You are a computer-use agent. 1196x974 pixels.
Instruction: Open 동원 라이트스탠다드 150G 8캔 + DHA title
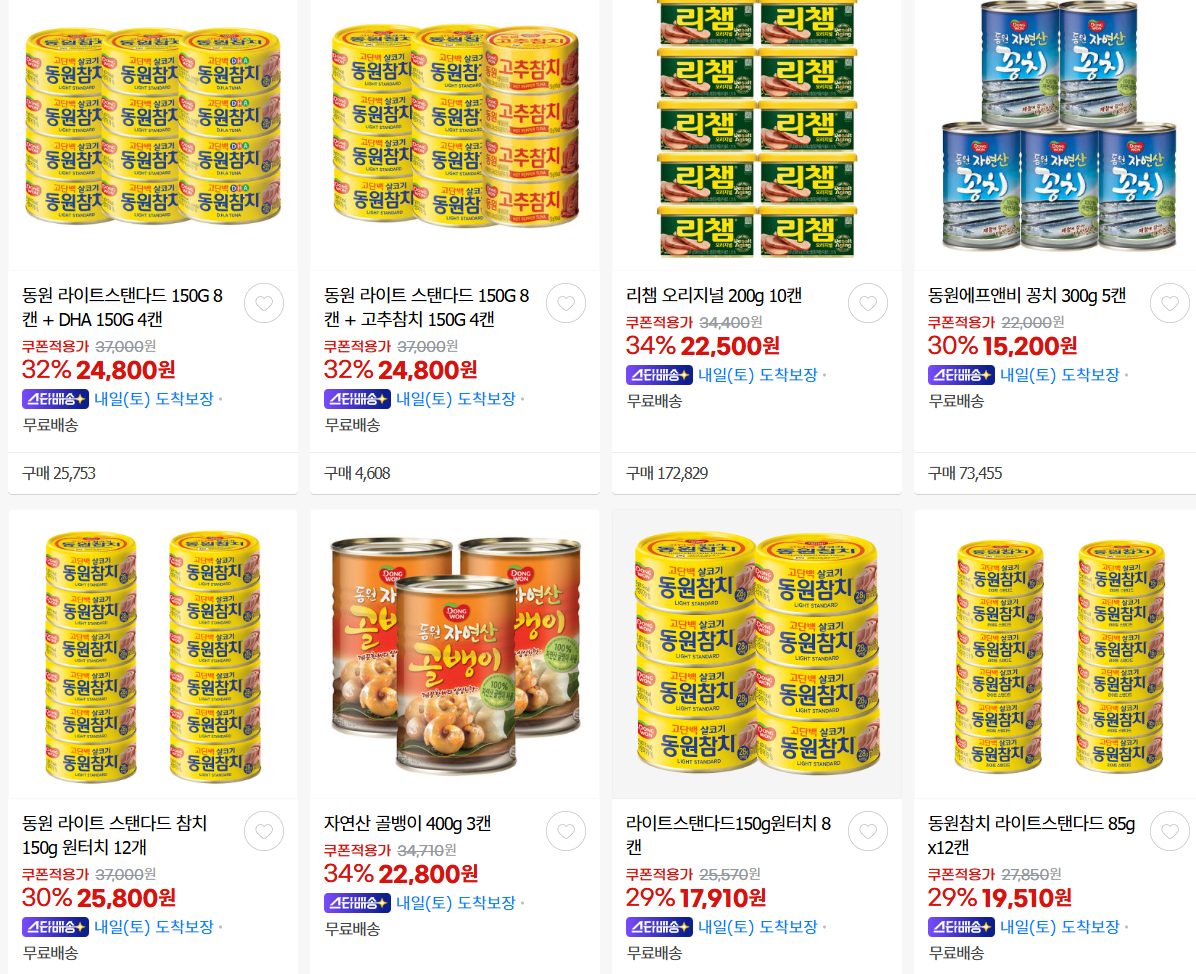click(x=123, y=307)
